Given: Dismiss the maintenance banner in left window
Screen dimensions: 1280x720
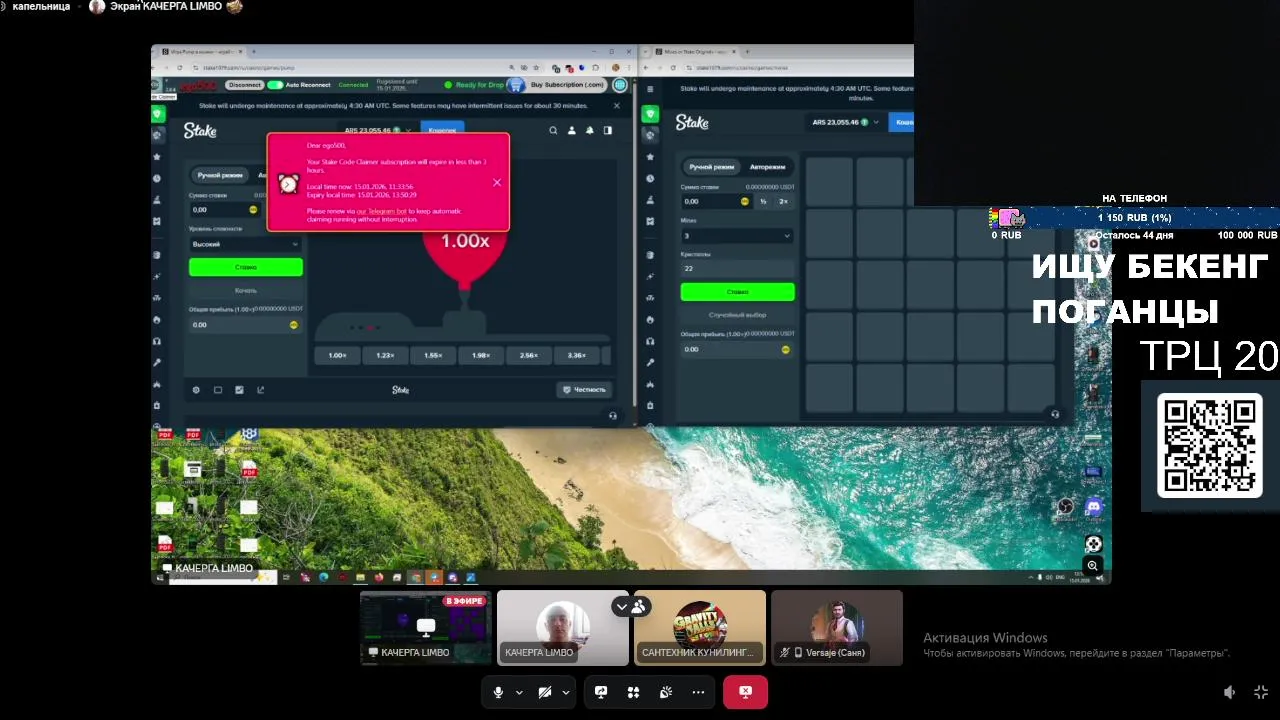Looking at the screenshot, I should tap(616, 105).
